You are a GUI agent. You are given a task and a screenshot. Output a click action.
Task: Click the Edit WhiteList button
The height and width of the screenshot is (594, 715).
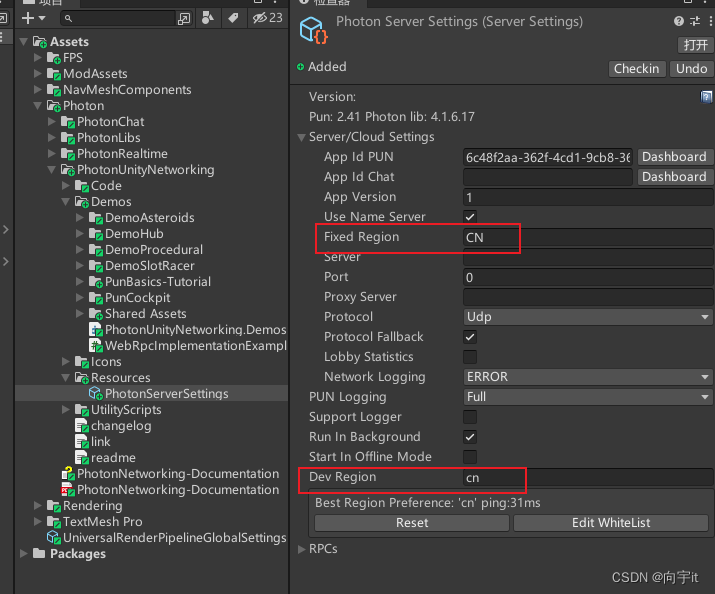click(611, 523)
